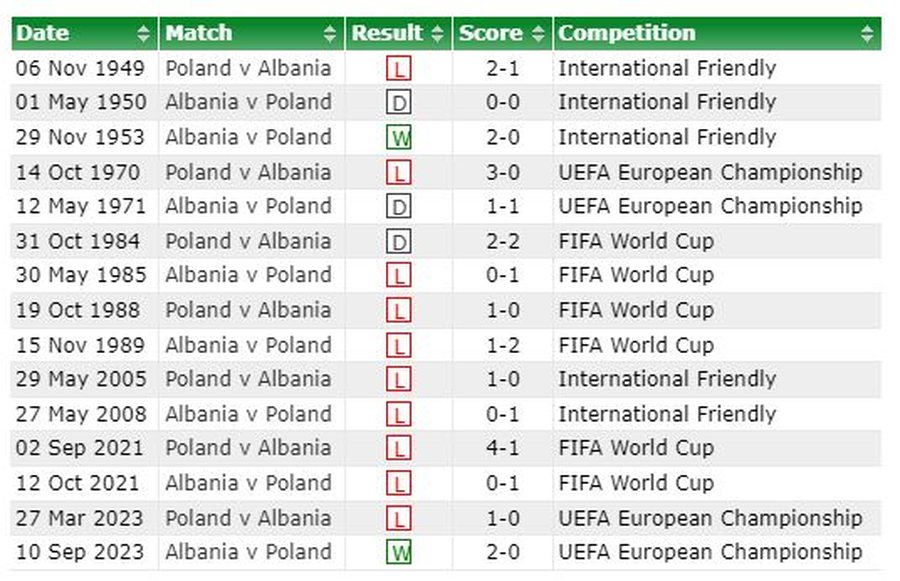
Task: Click the L result icon for 14 Oct 1970
Action: [399, 173]
